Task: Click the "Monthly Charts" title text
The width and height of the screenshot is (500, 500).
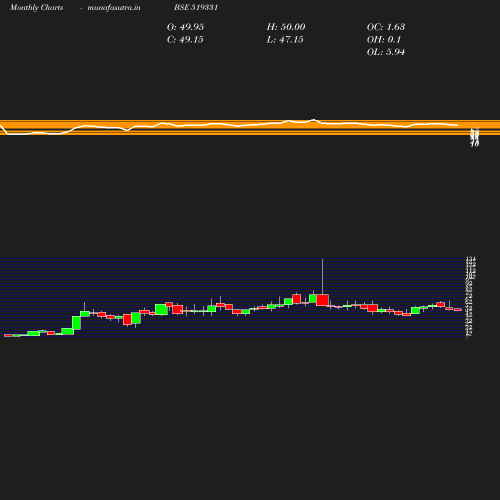Action: [36, 7]
